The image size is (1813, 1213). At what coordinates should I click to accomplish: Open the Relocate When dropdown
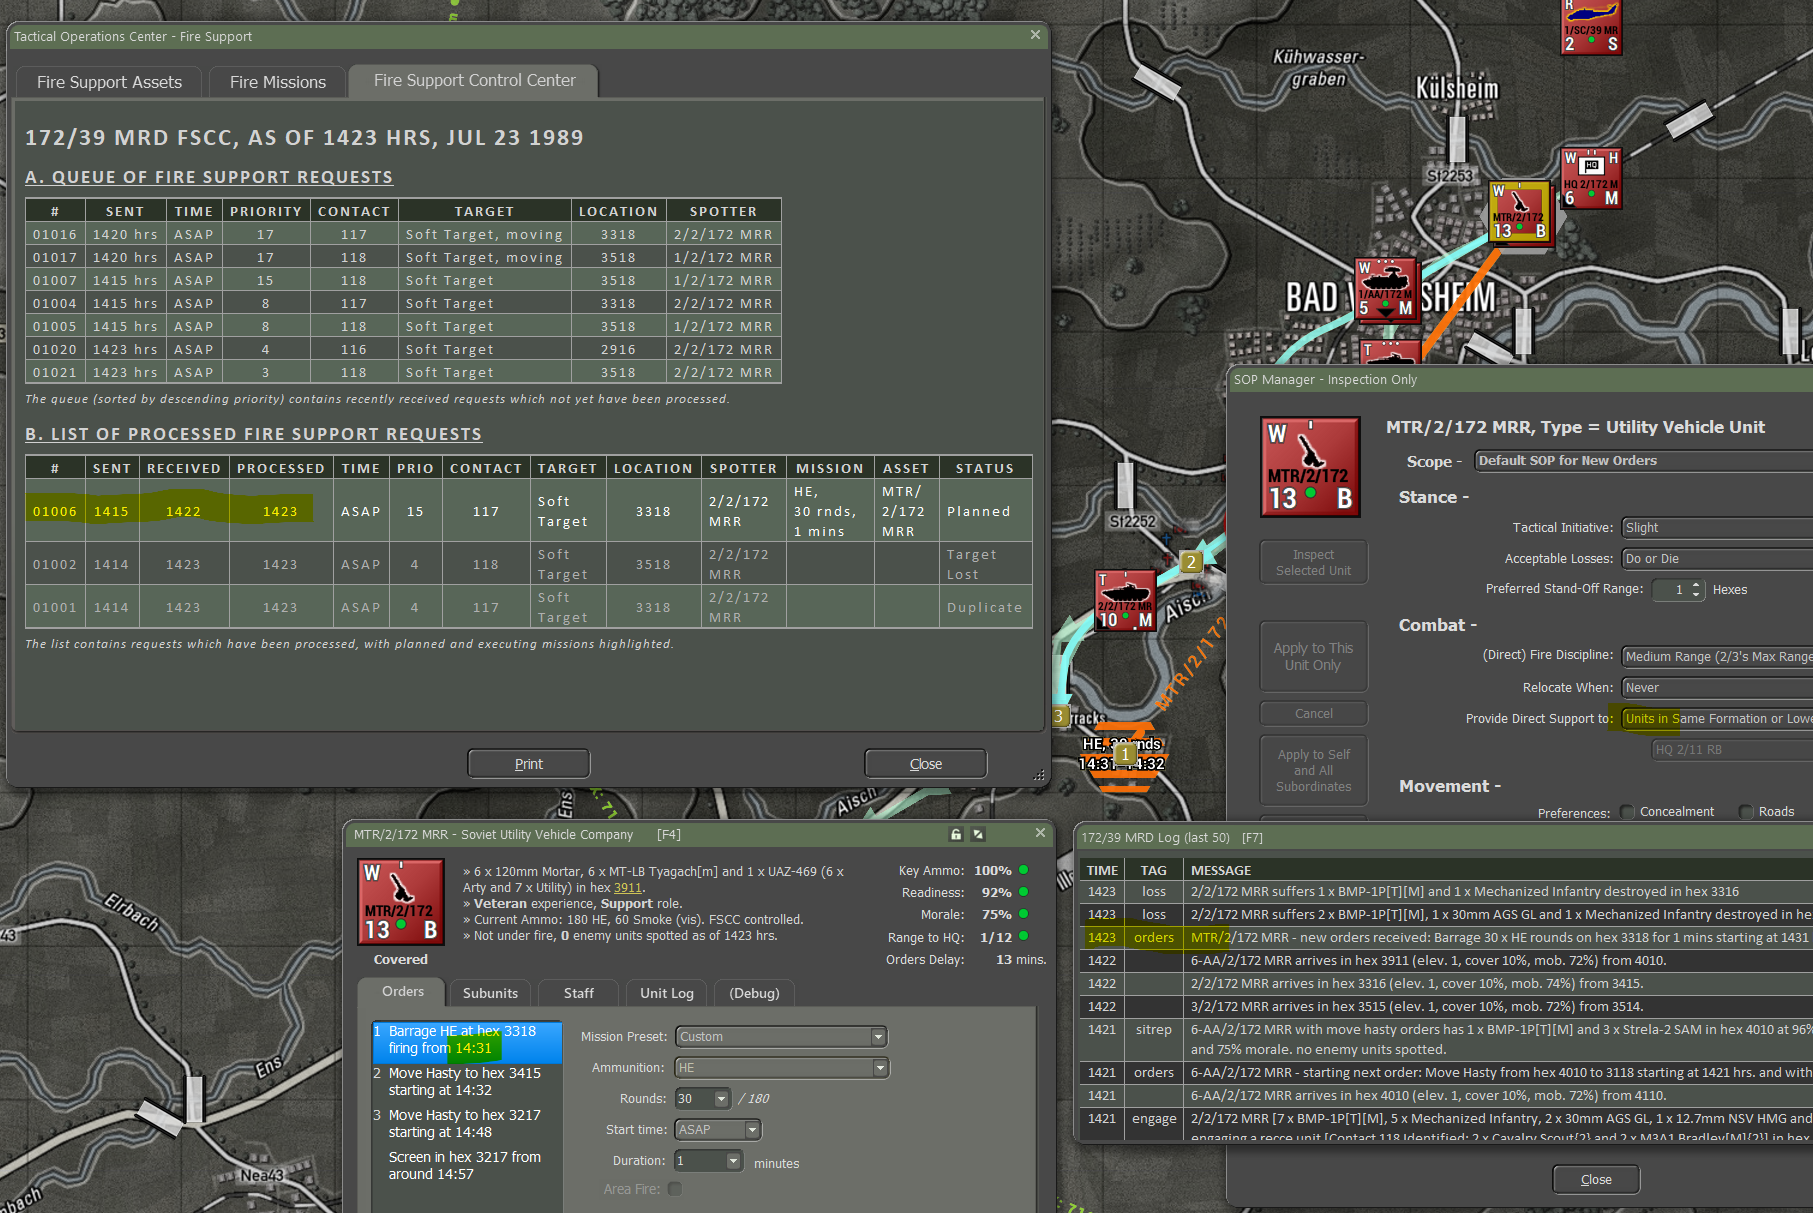[1717, 688]
